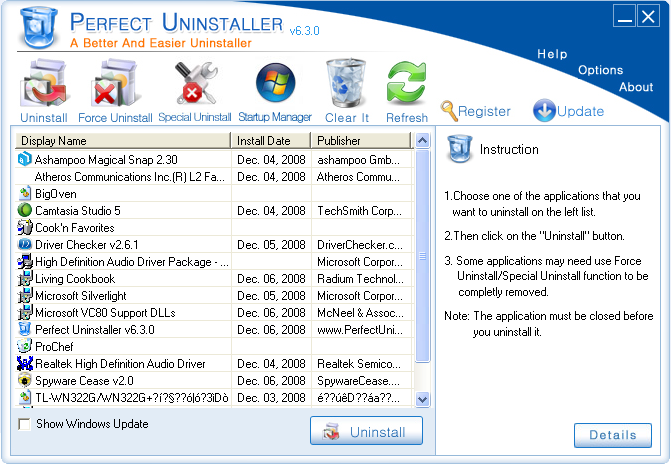Click the bottom Uninstall button
671x465 pixels.
tap(366, 432)
